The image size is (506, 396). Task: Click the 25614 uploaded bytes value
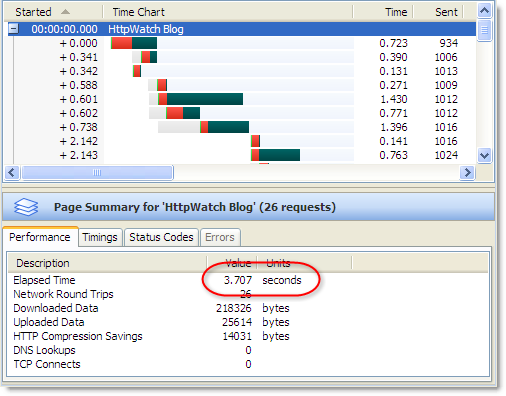[237, 322]
